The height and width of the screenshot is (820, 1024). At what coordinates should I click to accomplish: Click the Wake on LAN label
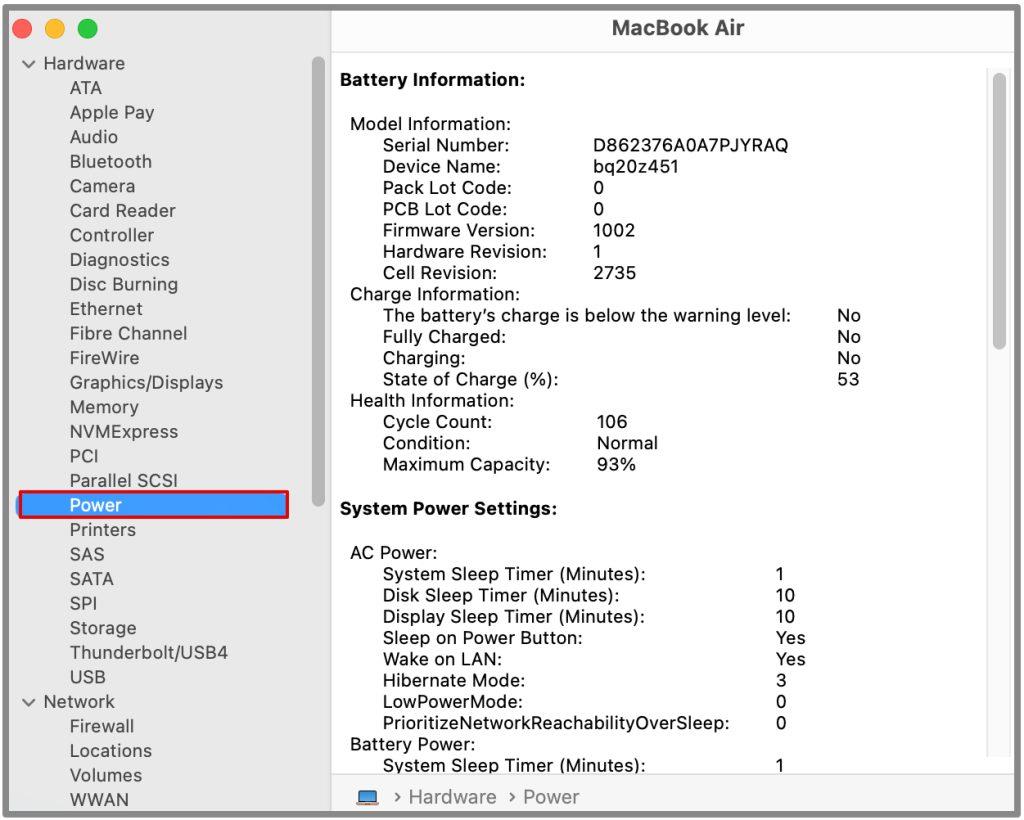(x=442, y=659)
